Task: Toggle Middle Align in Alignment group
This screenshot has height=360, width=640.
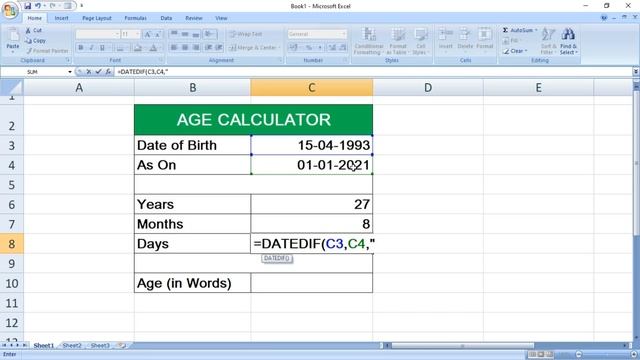Action: click(185, 34)
